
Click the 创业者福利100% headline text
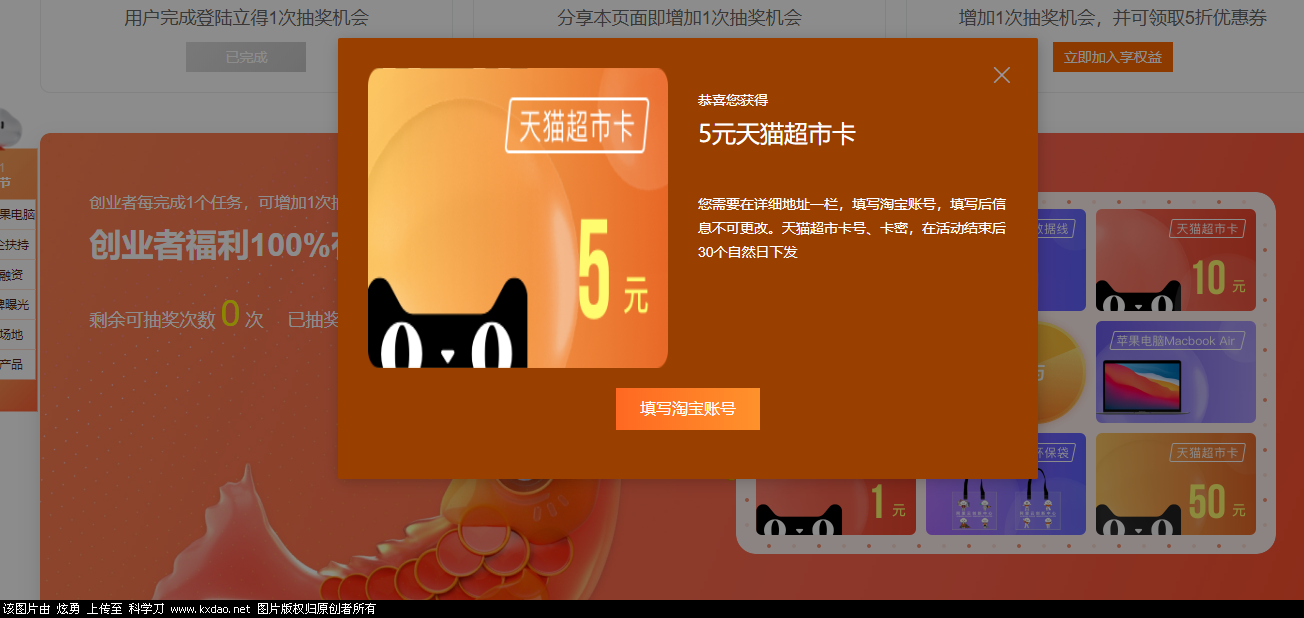click(213, 245)
